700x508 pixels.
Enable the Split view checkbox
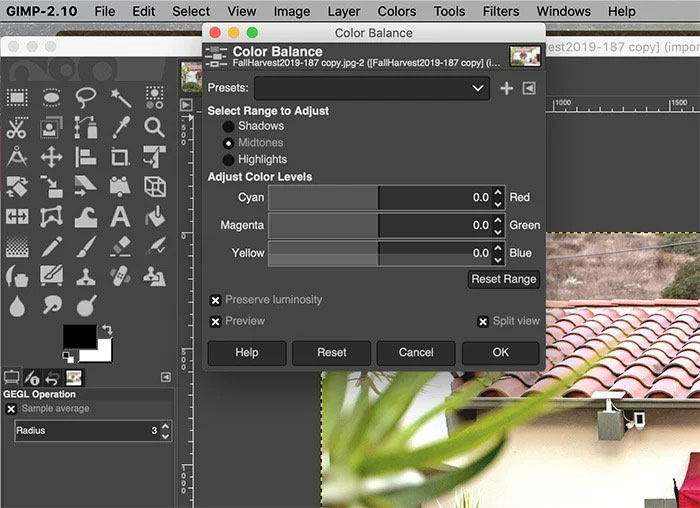(x=483, y=321)
